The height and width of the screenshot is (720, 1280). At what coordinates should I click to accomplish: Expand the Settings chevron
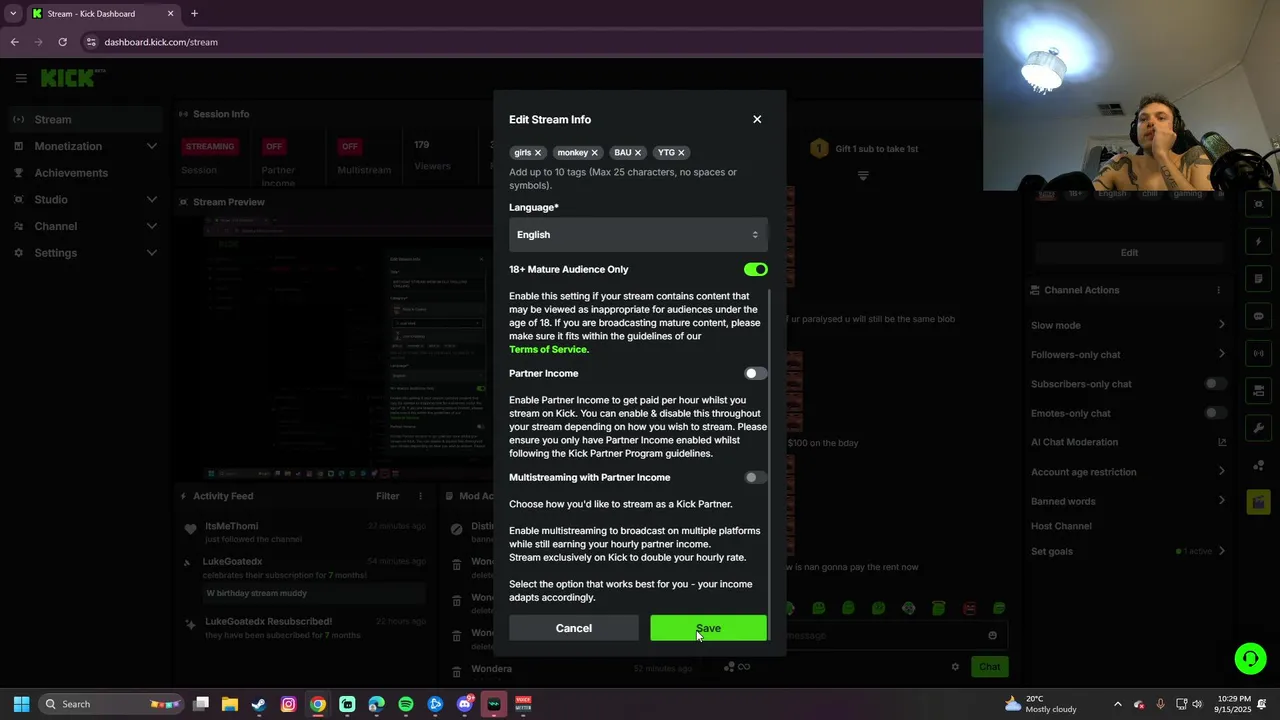151,253
